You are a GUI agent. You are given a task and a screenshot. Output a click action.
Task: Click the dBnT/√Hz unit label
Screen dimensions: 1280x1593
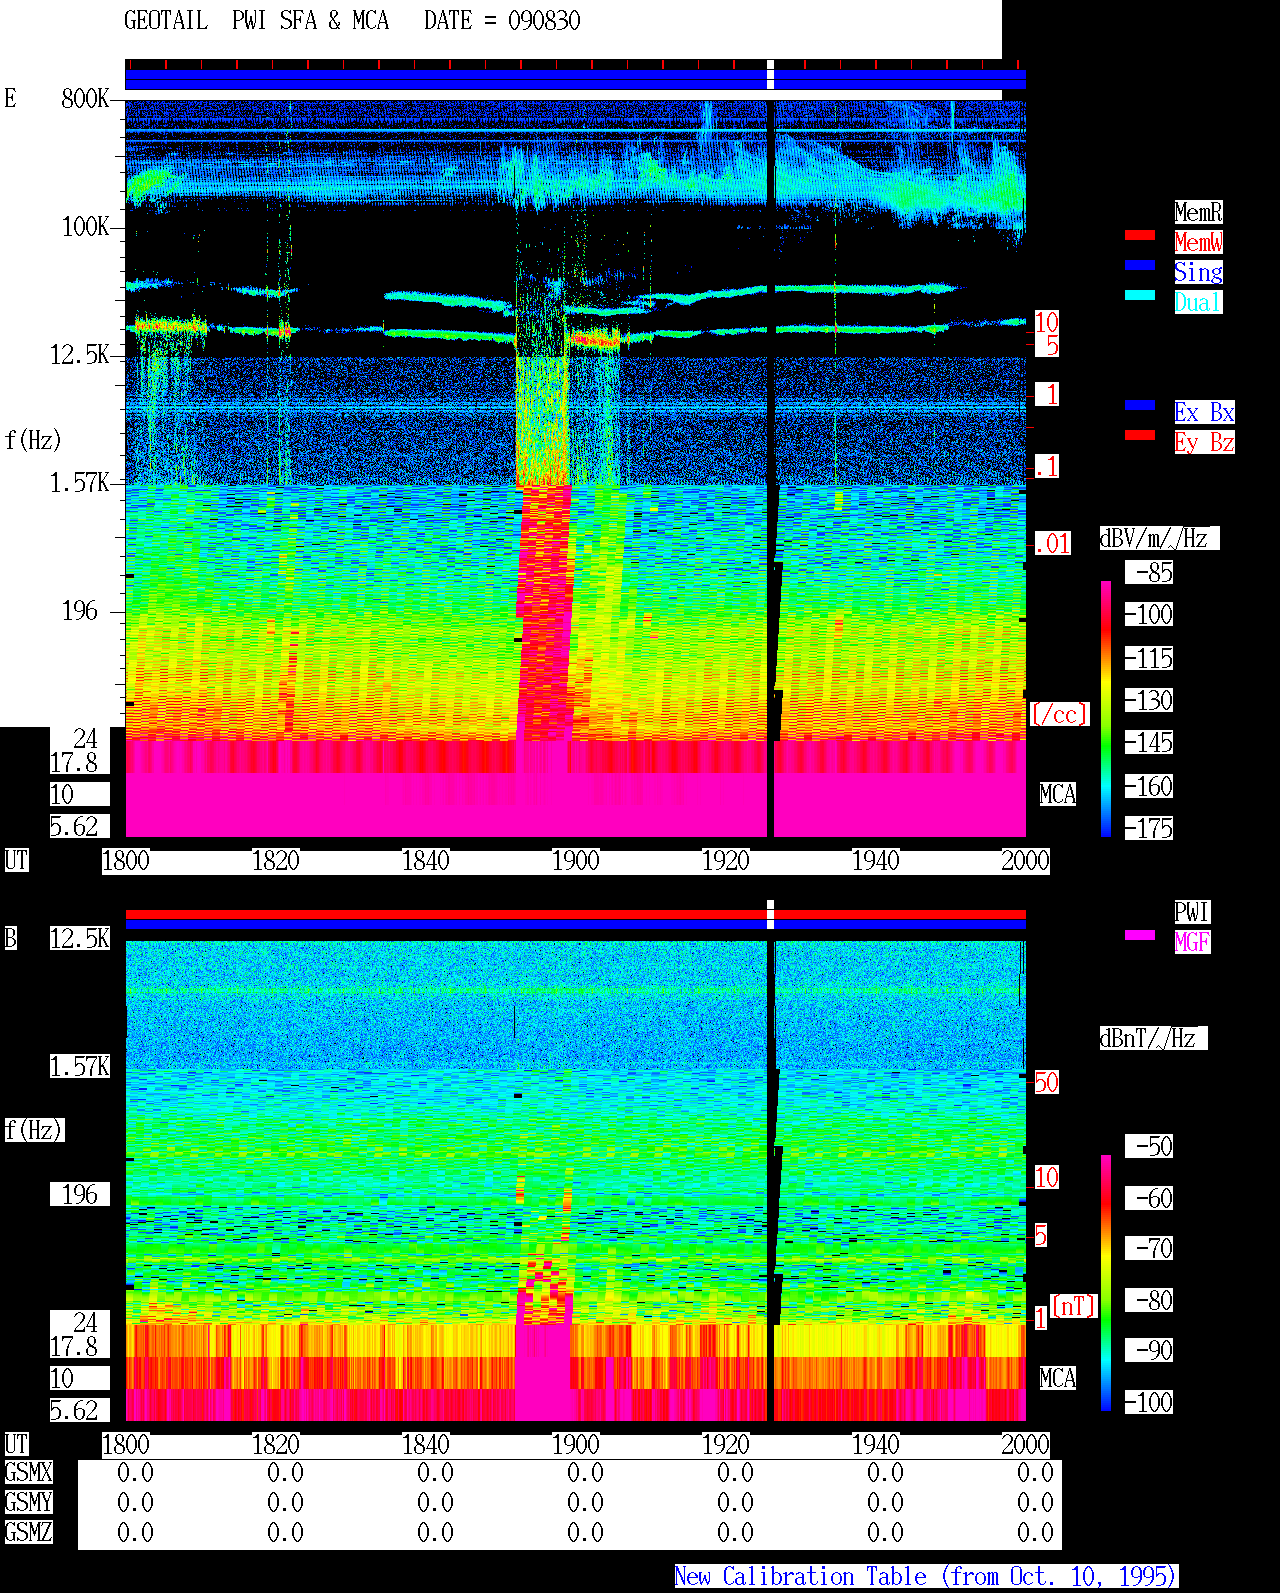pyautogui.click(x=1153, y=1038)
